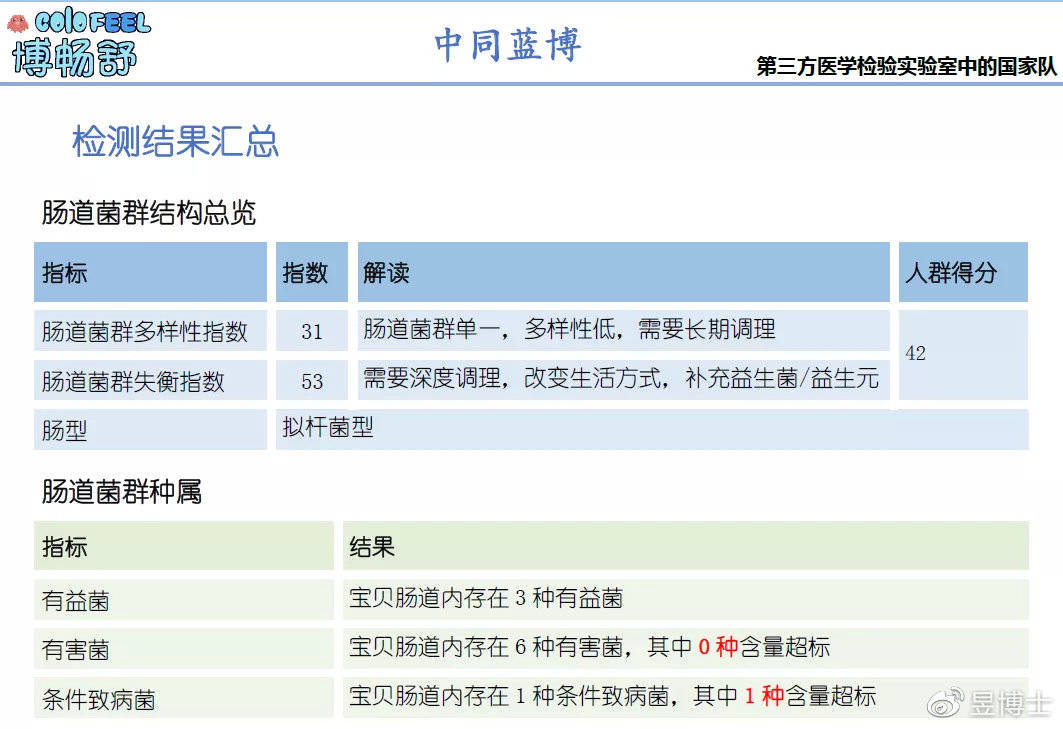Select the 肠道菌群多样性指数 row label
Image resolution: width=1063 pixels, height=729 pixels.
(151, 331)
